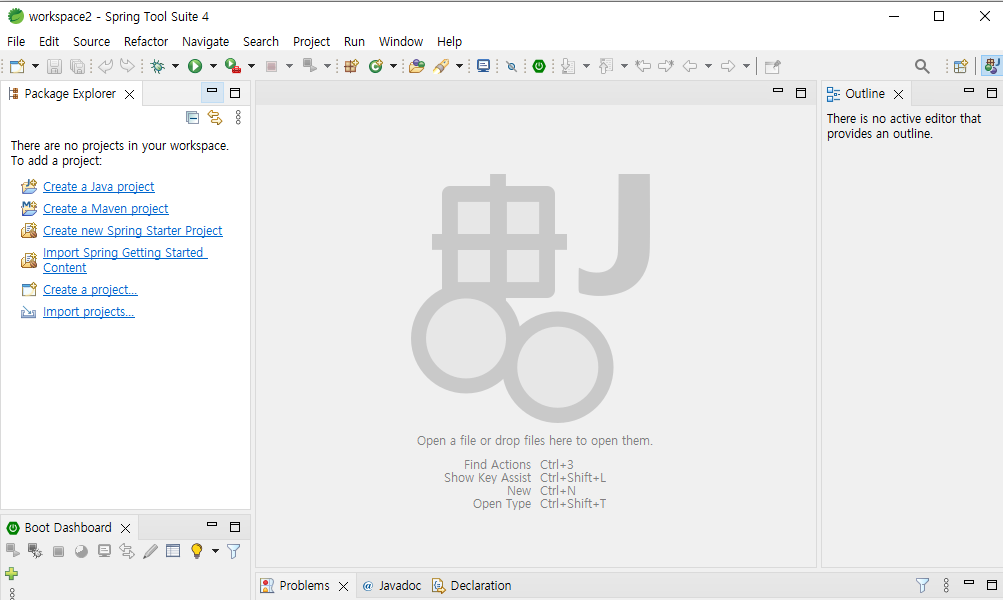Open the Navigate menu
1003x600 pixels.
click(x=205, y=42)
